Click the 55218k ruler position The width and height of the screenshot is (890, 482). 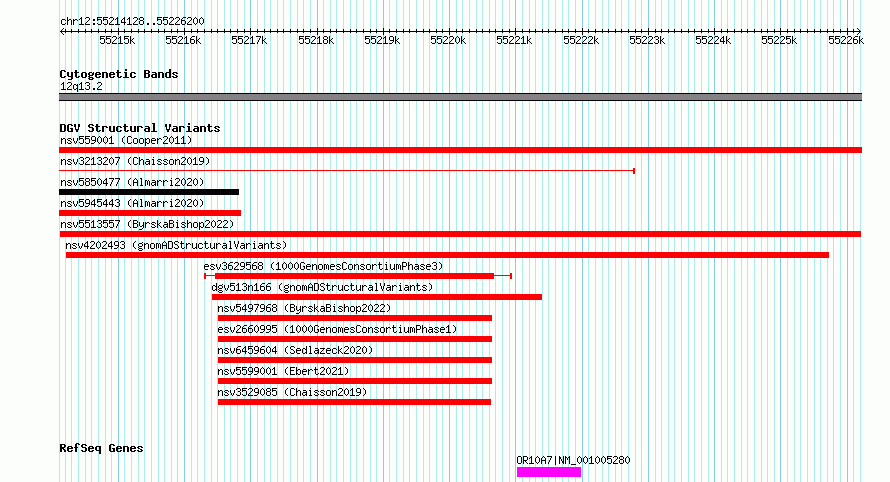(316, 40)
